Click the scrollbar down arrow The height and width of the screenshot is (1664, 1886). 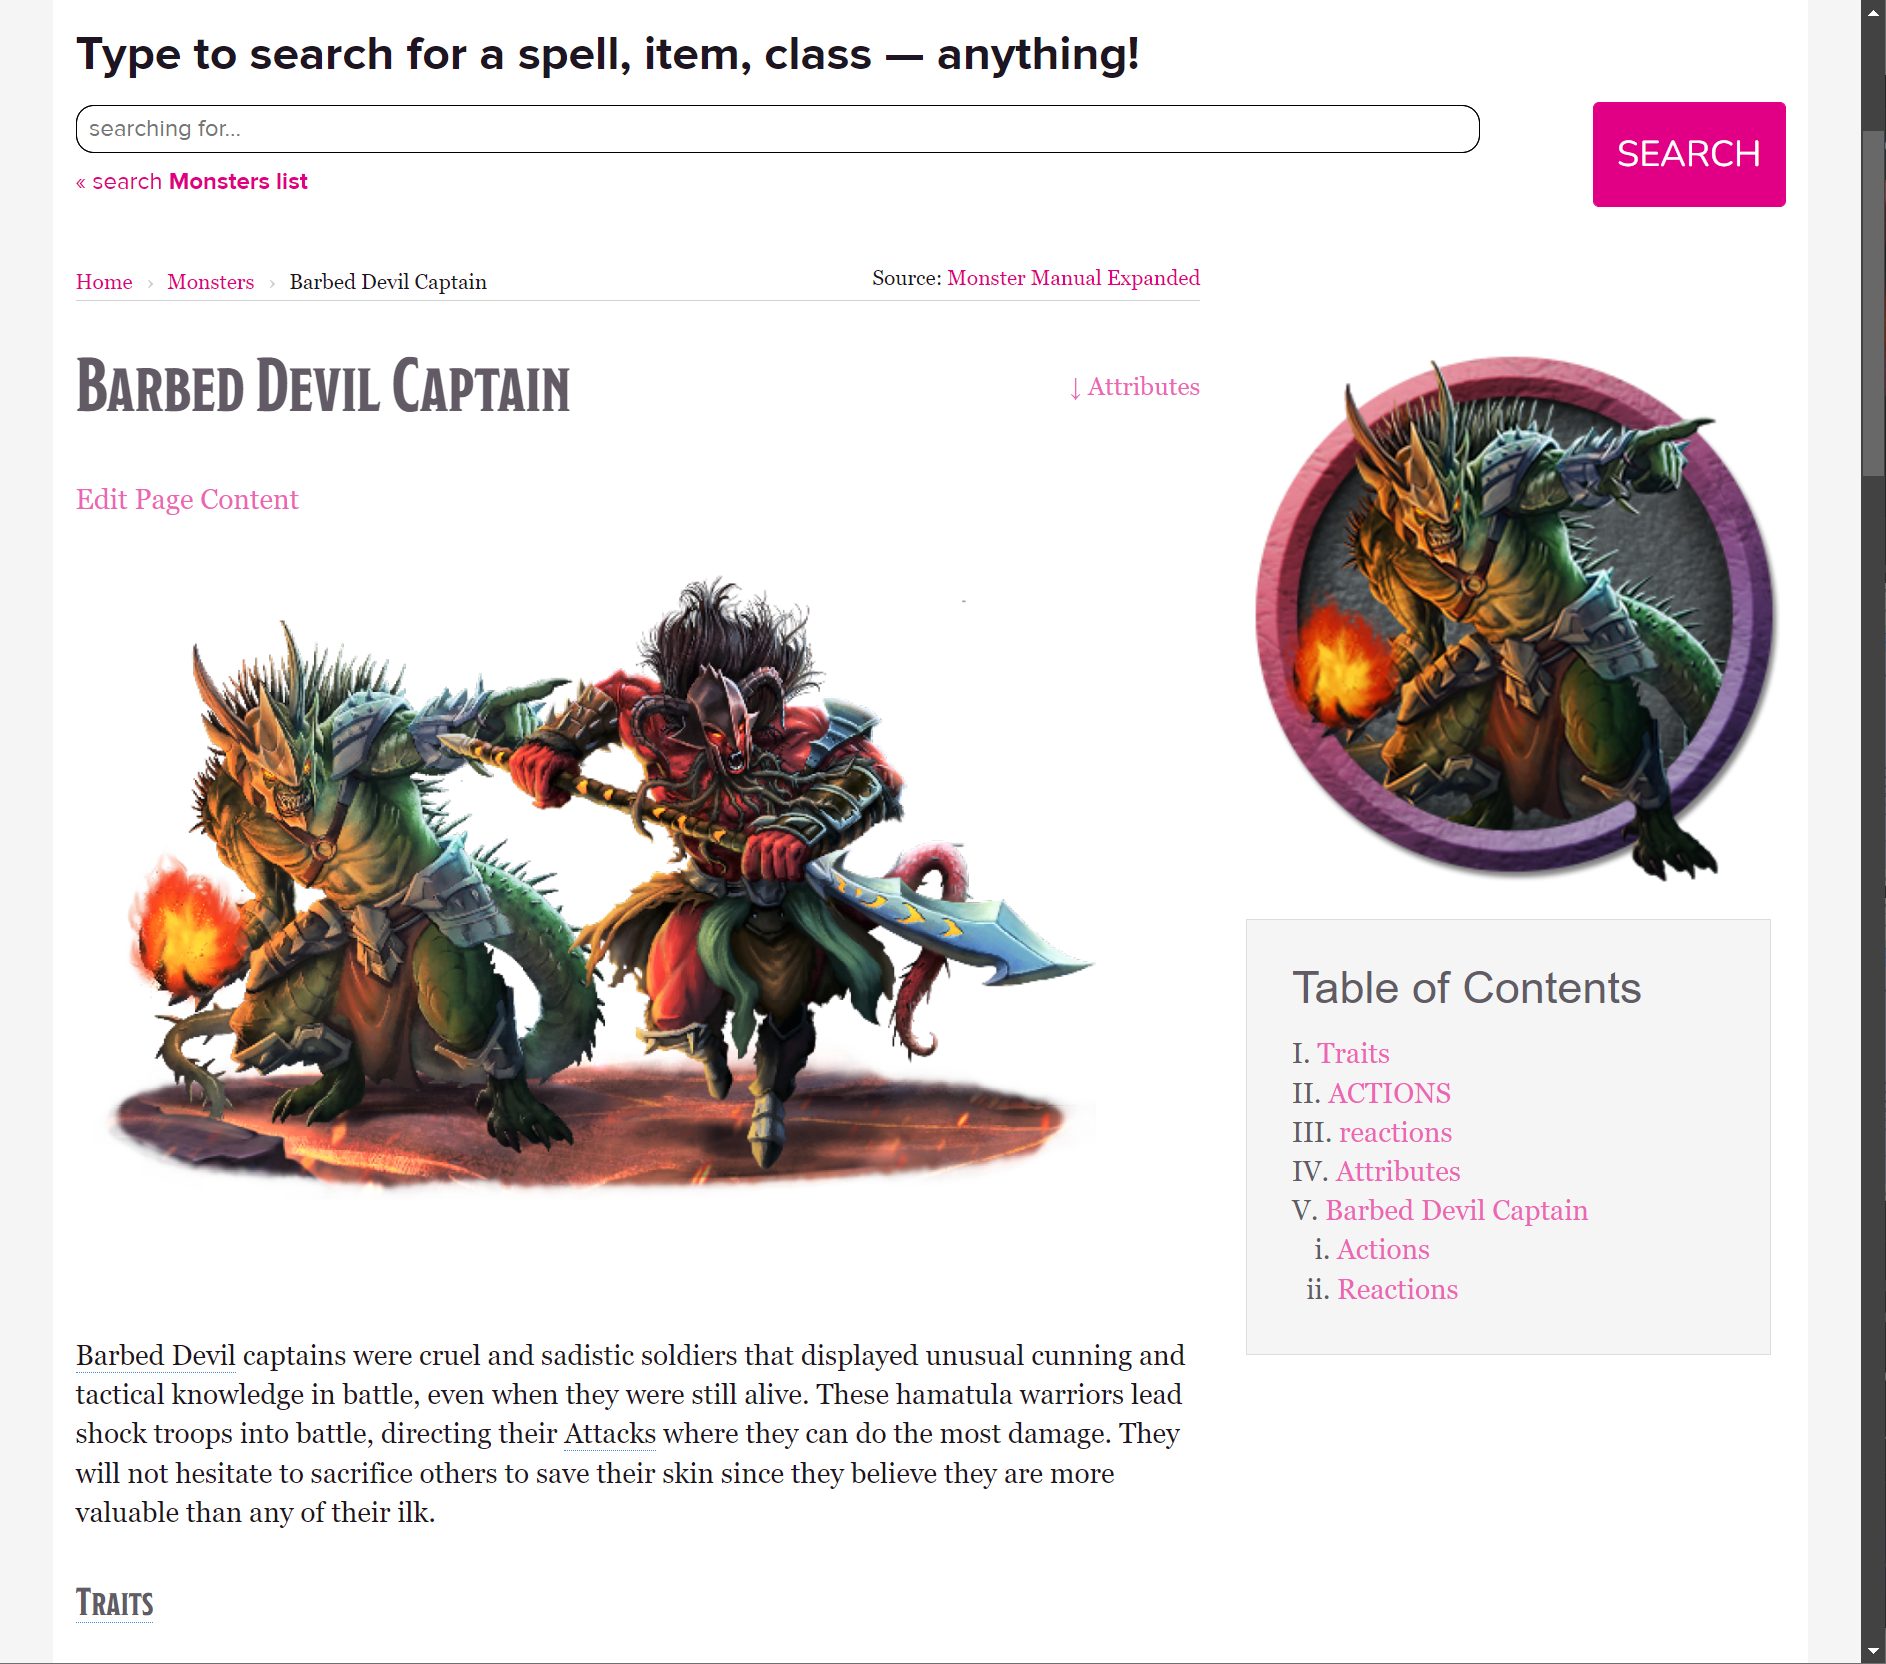(1873, 1651)
